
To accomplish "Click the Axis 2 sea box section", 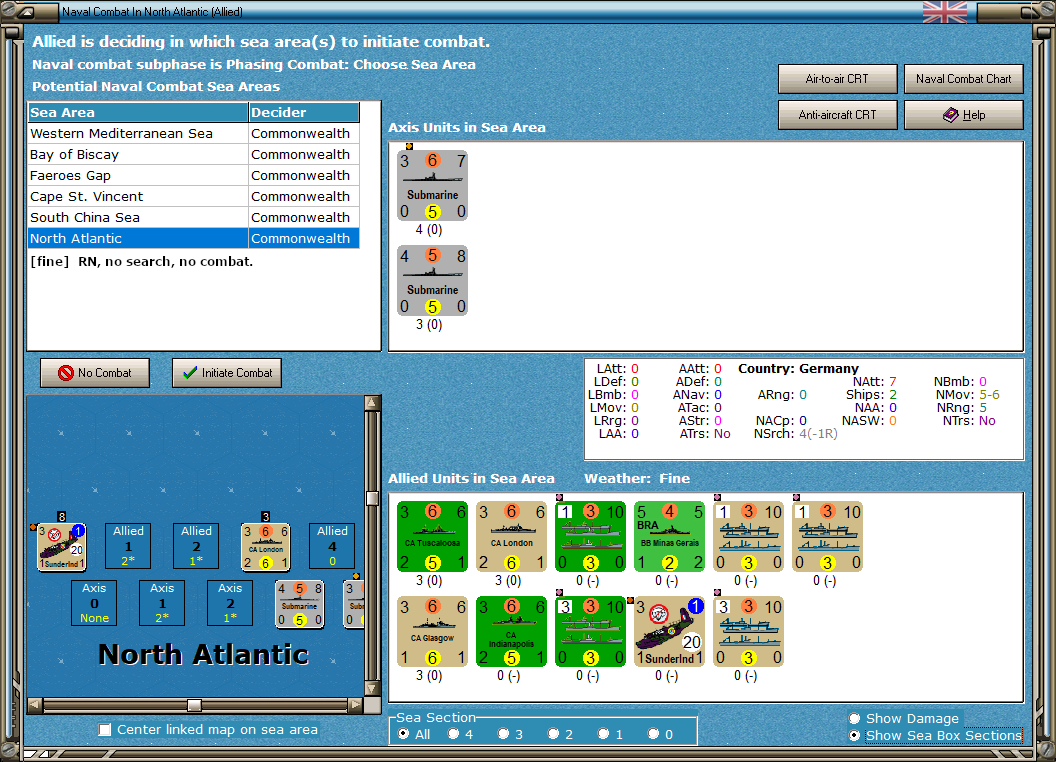I will pyautogui.click(x=230, y=603).
